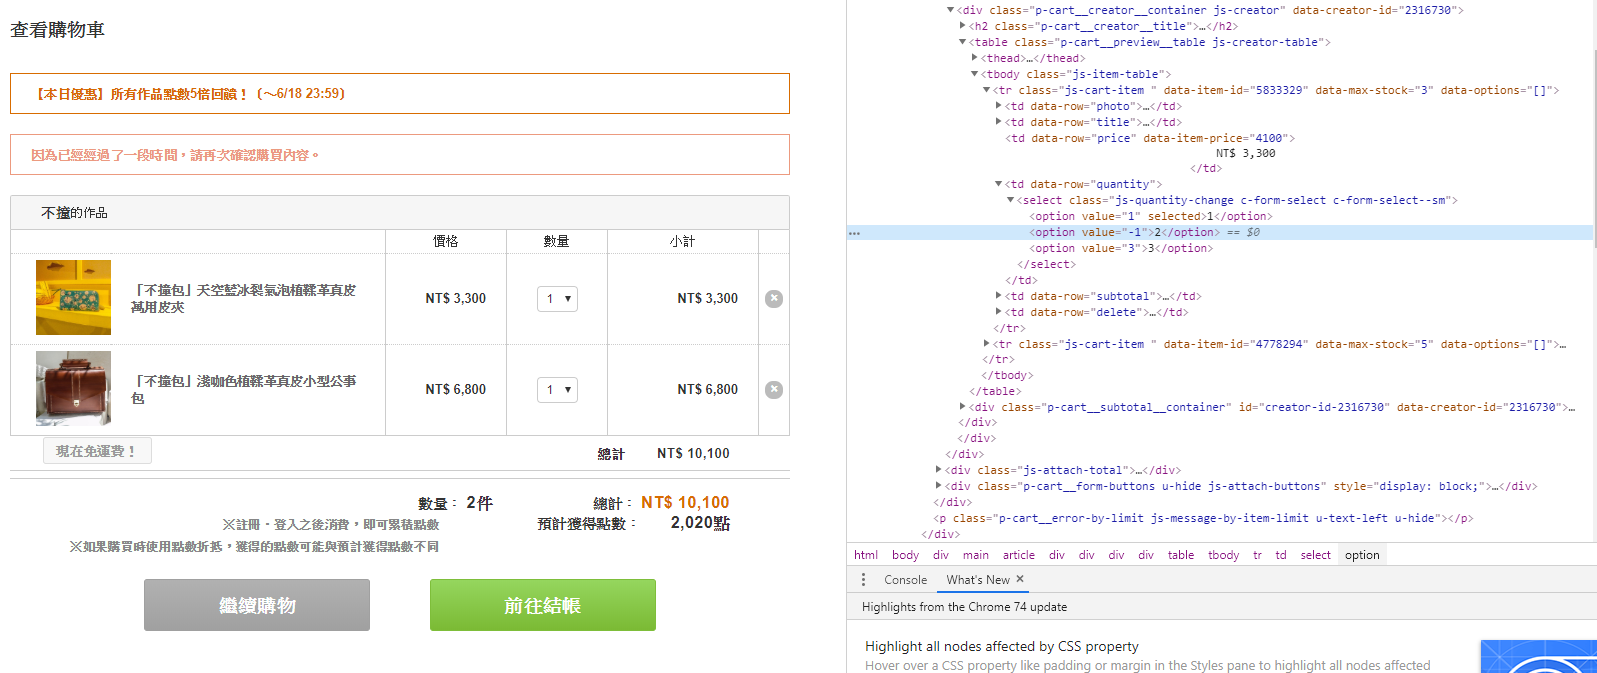
Task: Select body in the DOM breadcrumb
Action: click(x=905, y=555)
